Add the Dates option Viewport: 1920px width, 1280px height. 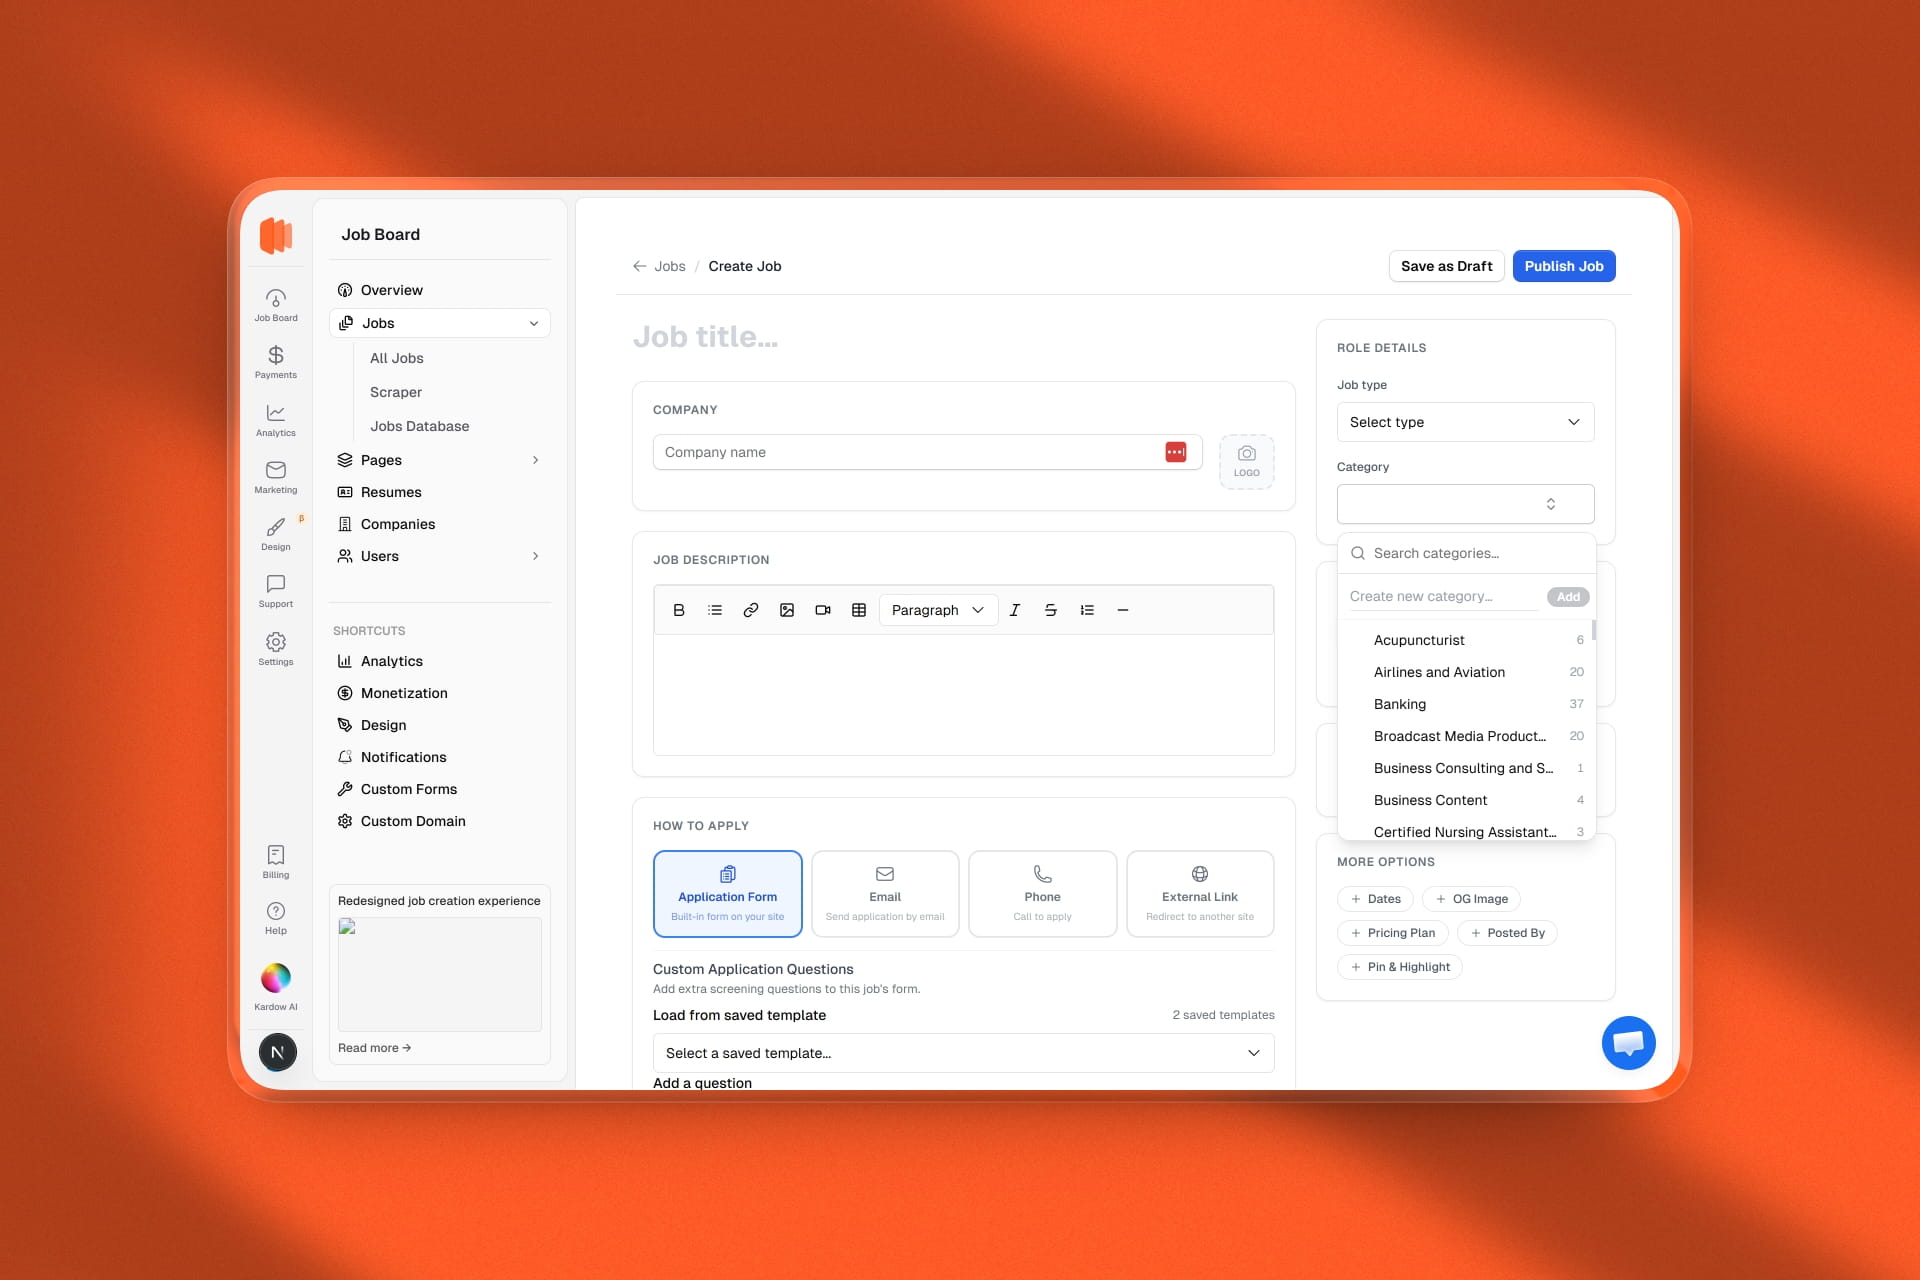tap(1375, 899)
